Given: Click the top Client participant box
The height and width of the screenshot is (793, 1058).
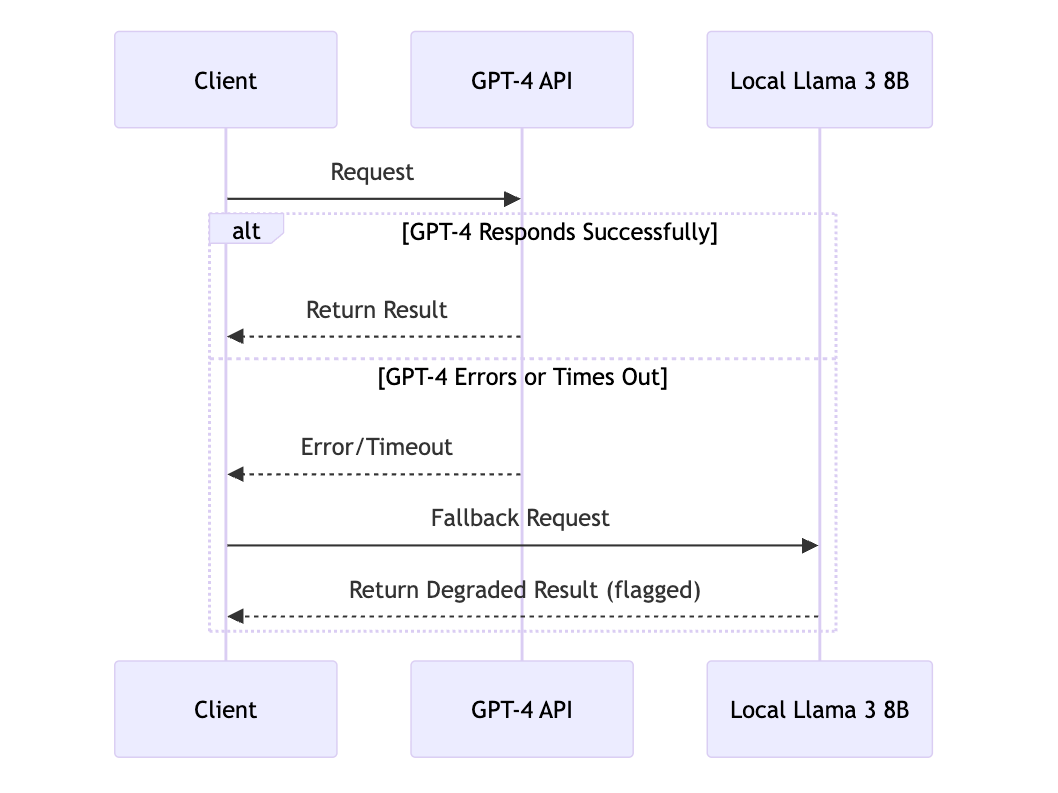Looking at the screenshot, I should coord(225,80).
